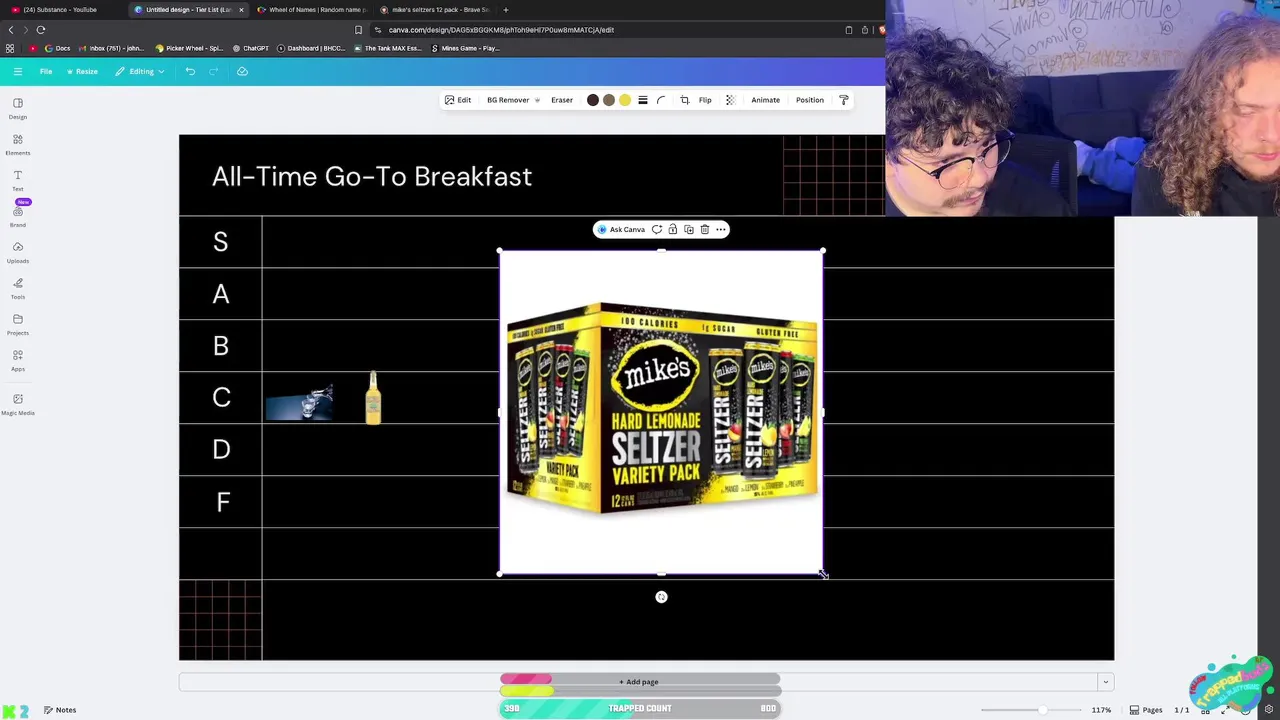Click the All-Time Go-To Breakfast title text

pyautogui.click(x=372, y=177)
